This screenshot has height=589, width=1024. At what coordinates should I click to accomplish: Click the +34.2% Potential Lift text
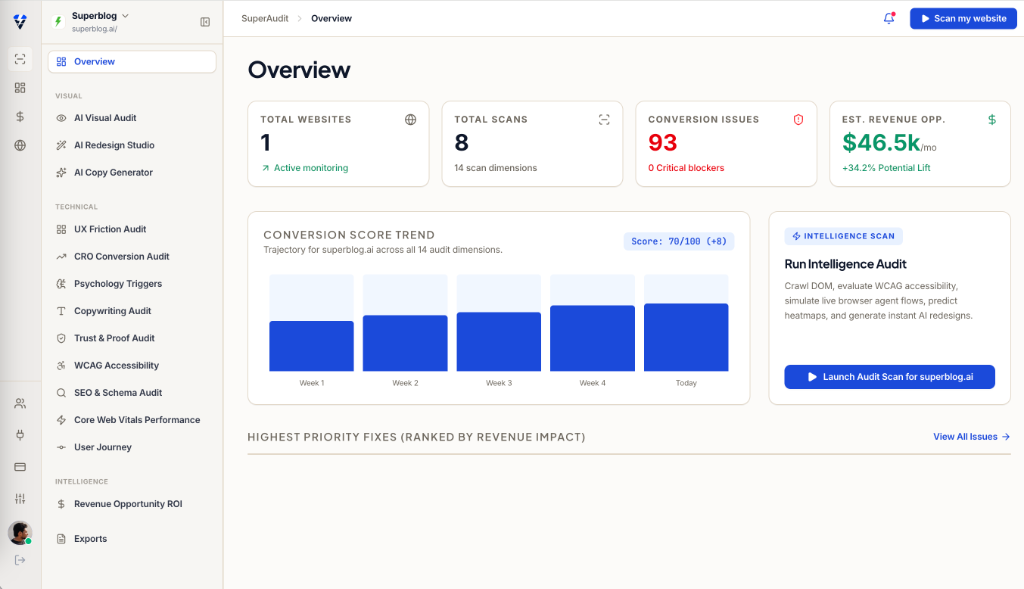tap(886, 168)
